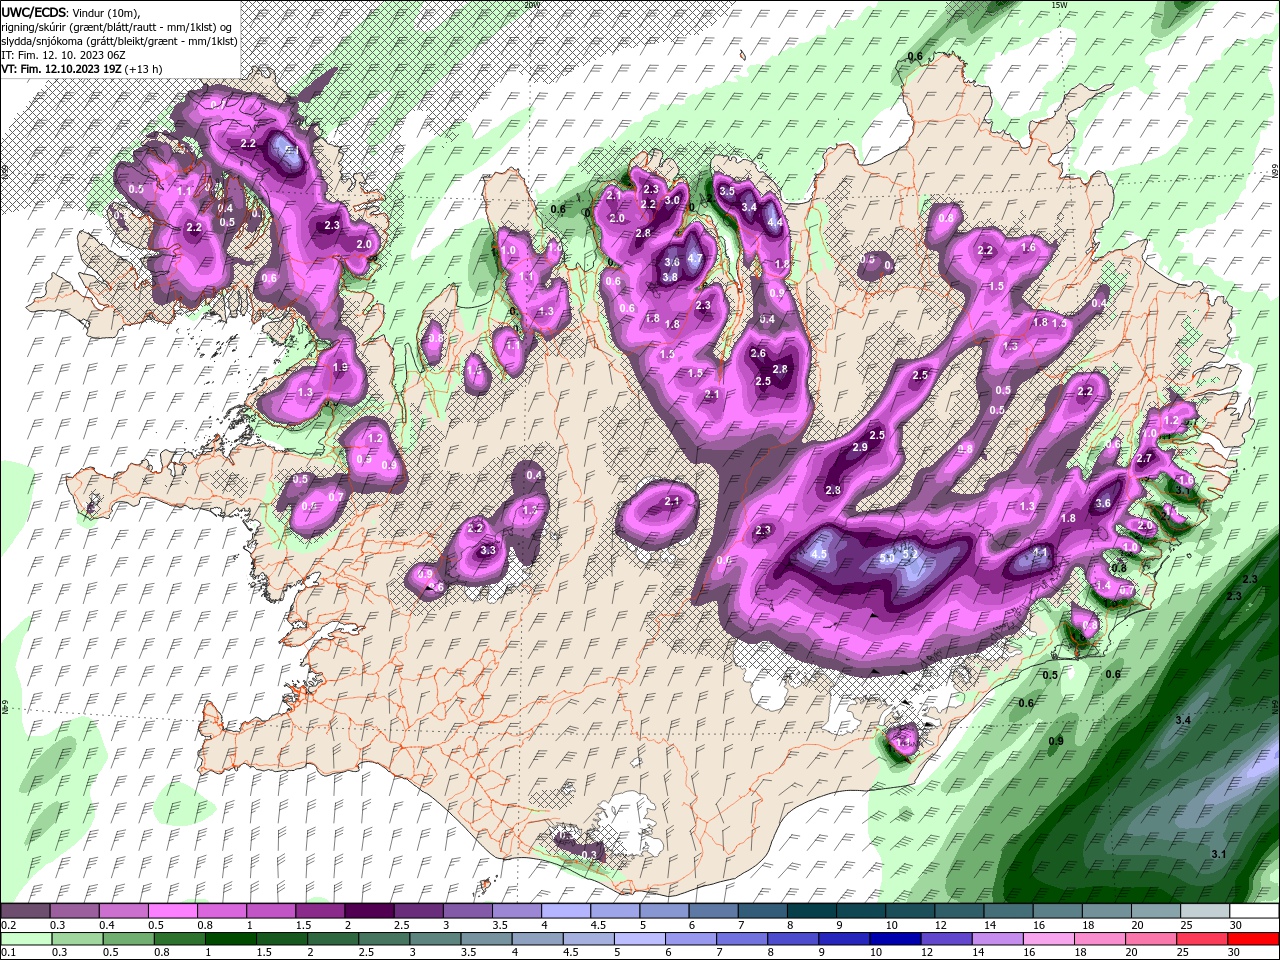The height and width of the screenshot is (960, 1280).
Task: Click the 'rigning/skúrir (grænt/blátt/rautt' header line
Action: [118, 26]
